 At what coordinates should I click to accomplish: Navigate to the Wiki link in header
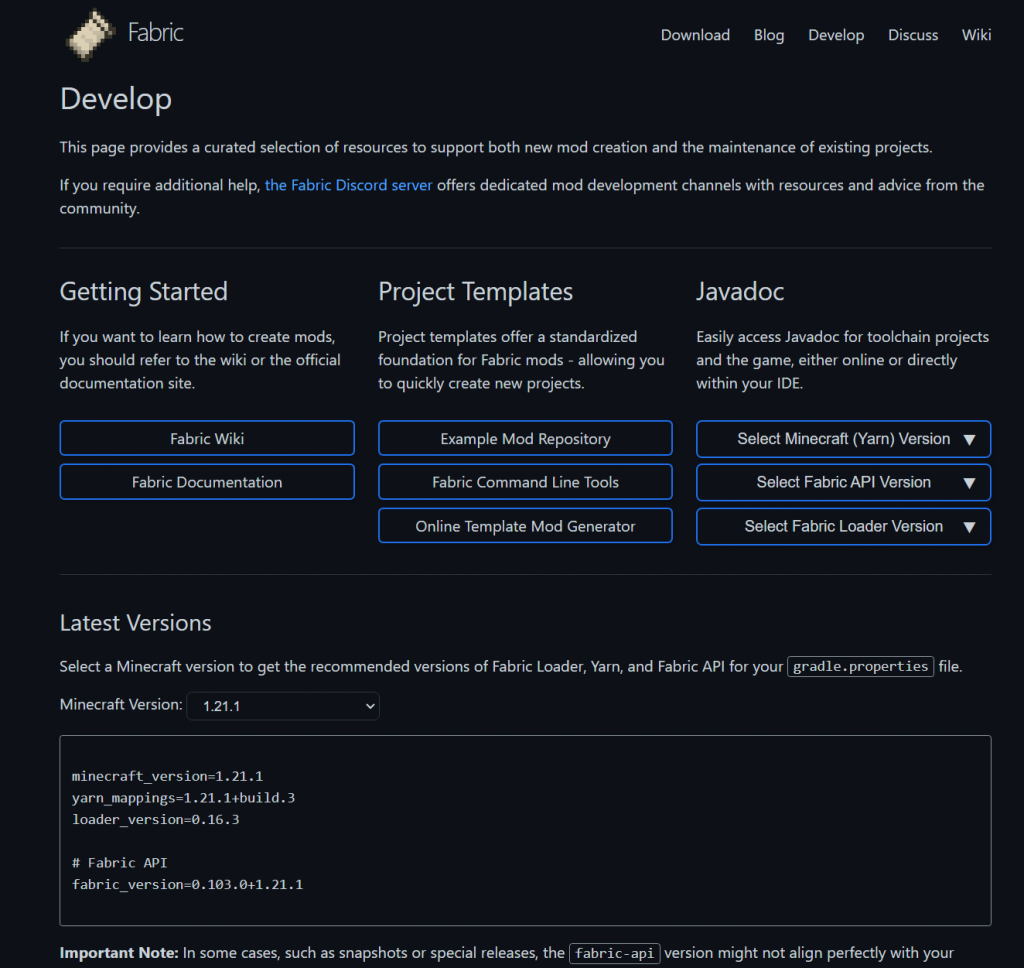tap(976, 35)
